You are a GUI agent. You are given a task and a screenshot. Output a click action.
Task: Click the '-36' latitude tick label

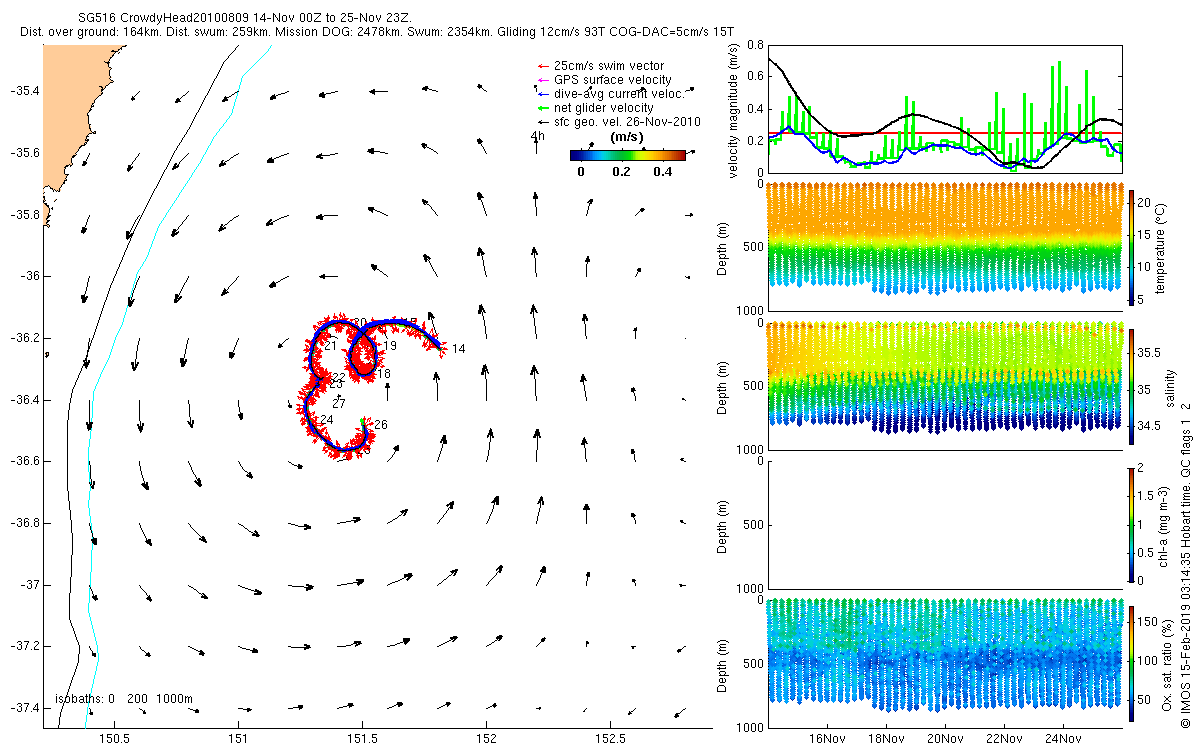coord(30,276)
